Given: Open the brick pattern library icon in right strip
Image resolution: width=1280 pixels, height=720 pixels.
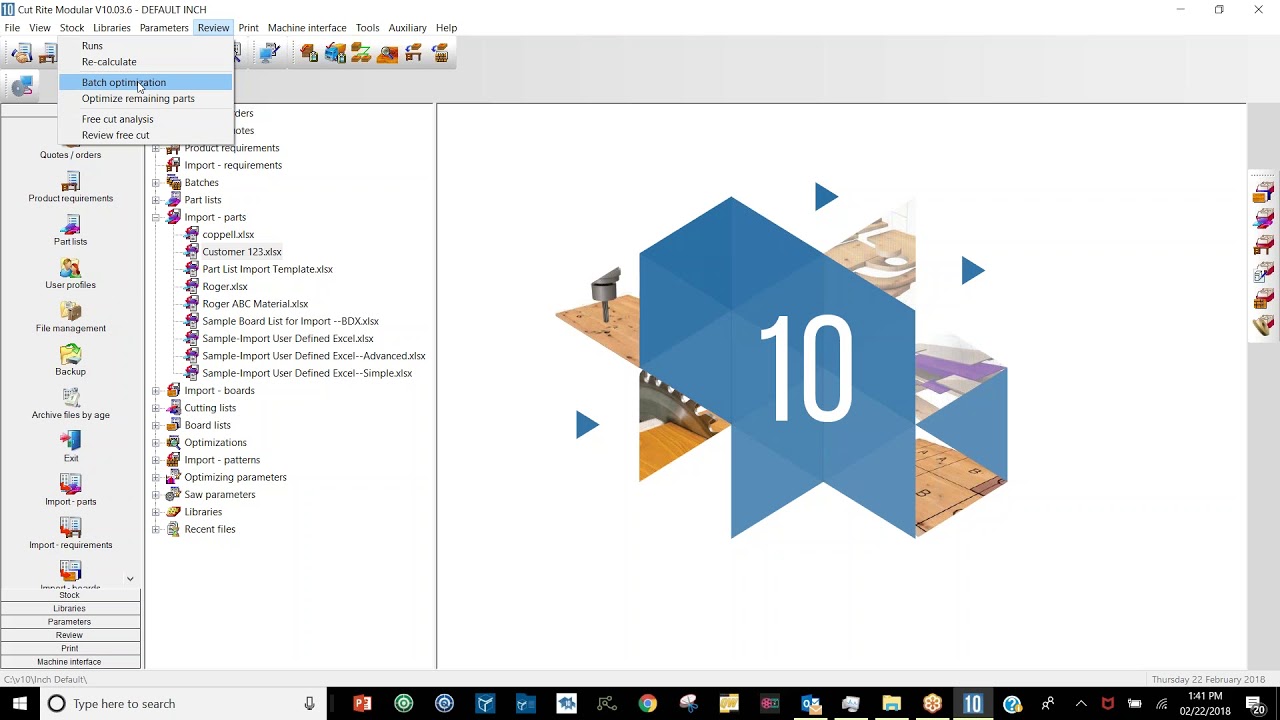Looking at the screenshot, I should tap(1264, 298).
